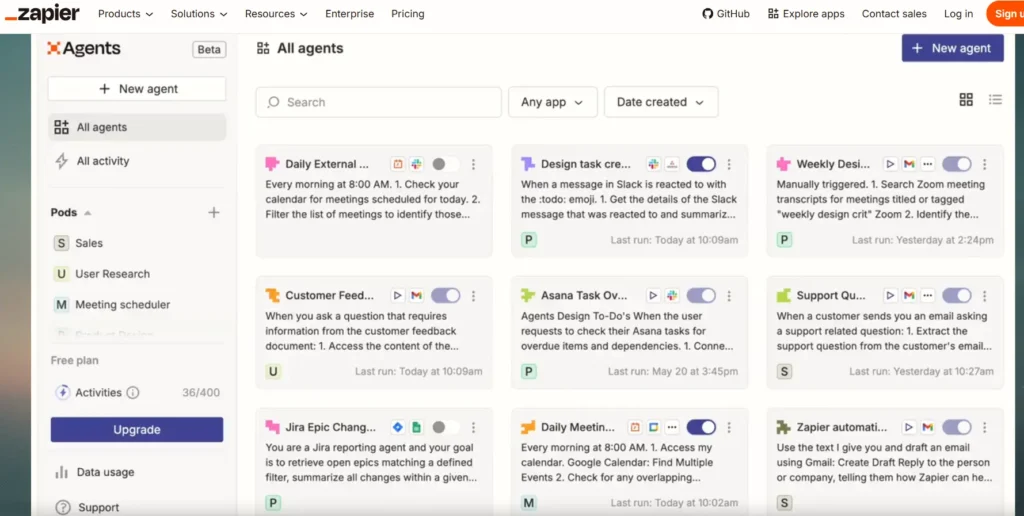Click the Zapier logo
Viewport: 1024px width, 516px height.
42,14
